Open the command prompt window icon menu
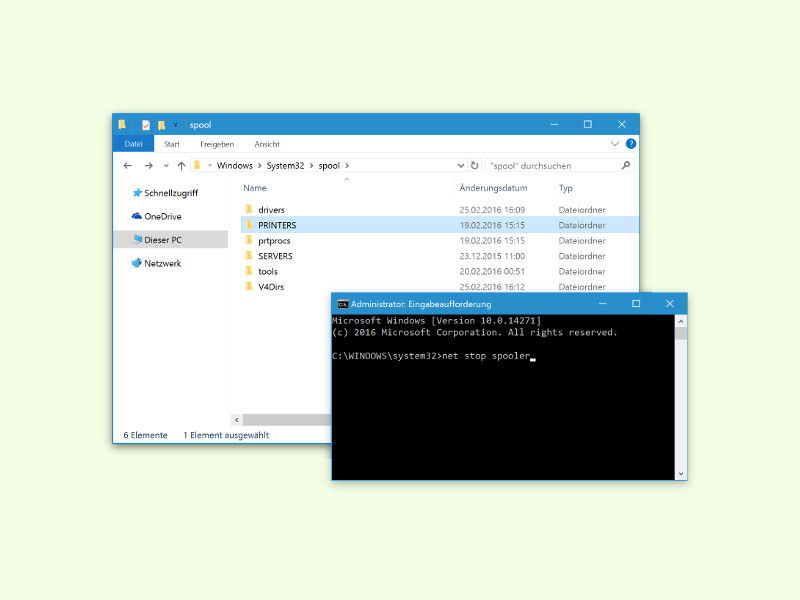Screen dimensions: 800x600 tap(343, 304)
